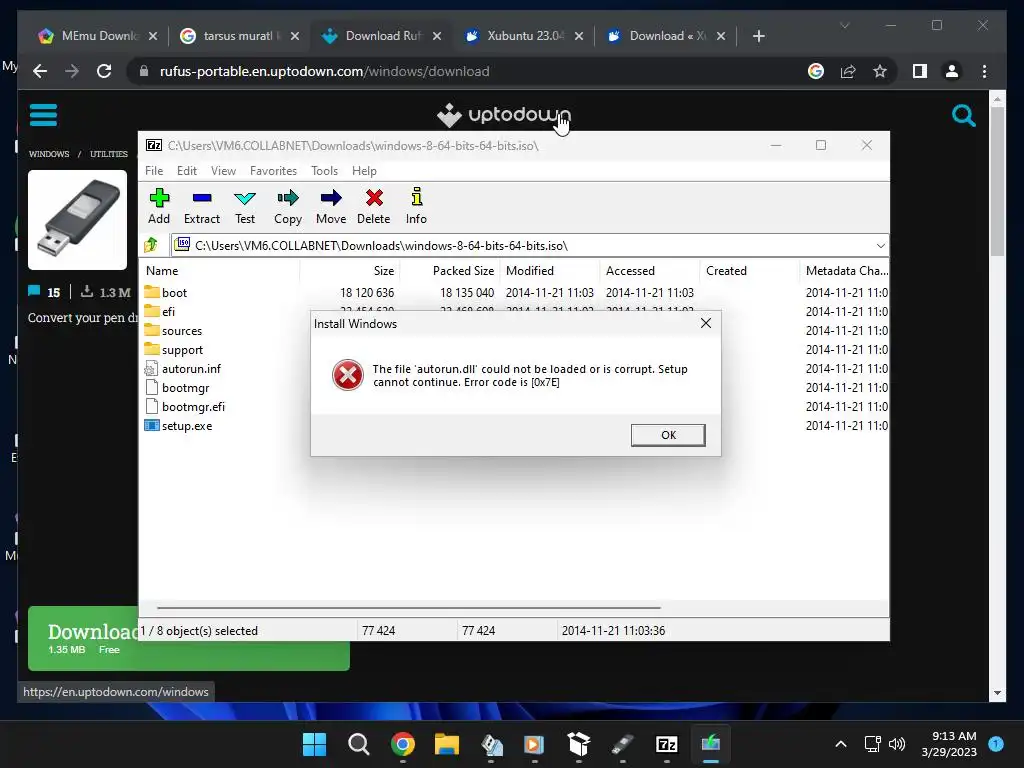Switch to the Xubuntu 23.04 tab
This screenshot has height=768, width=1024.
point(524,36)
